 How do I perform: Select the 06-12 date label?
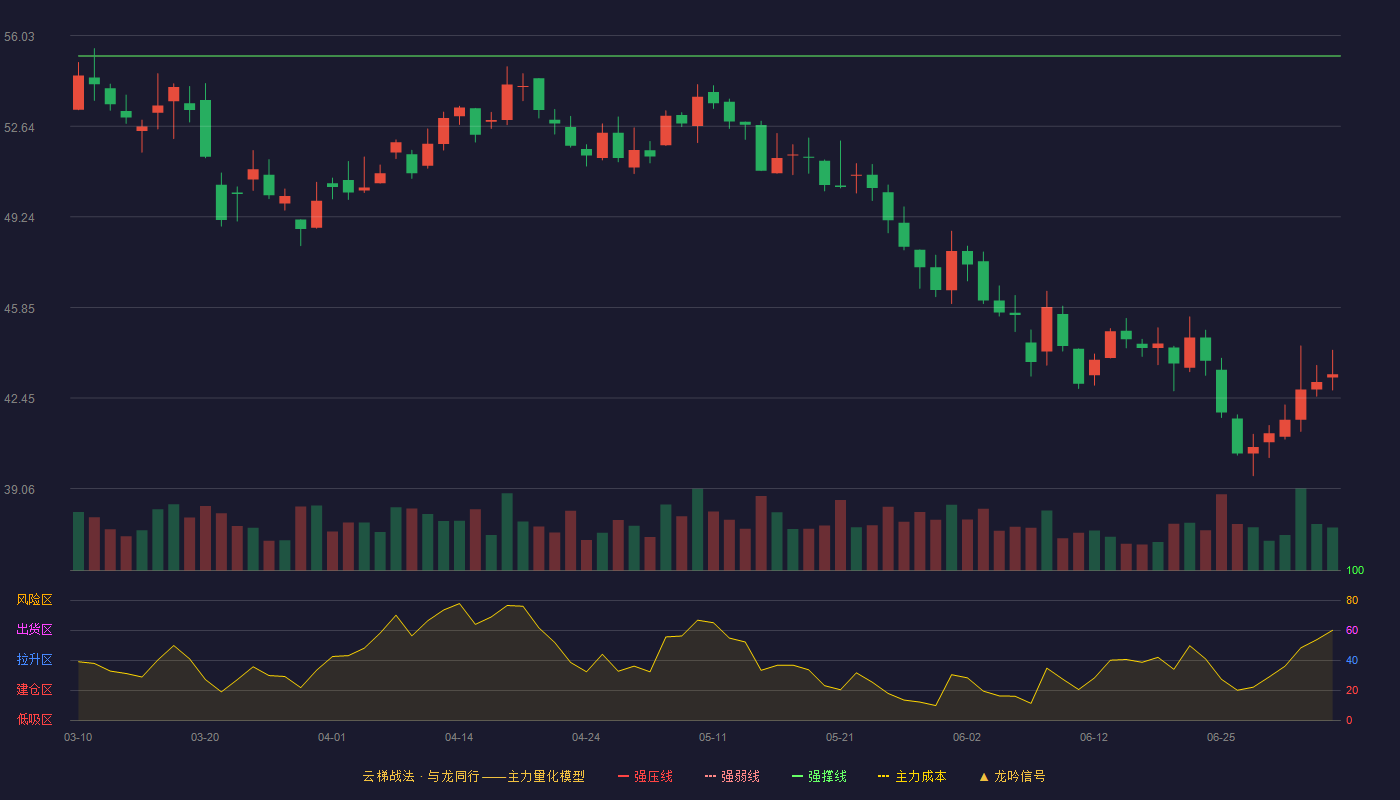pyautogui.click(x=1094, y=737)
